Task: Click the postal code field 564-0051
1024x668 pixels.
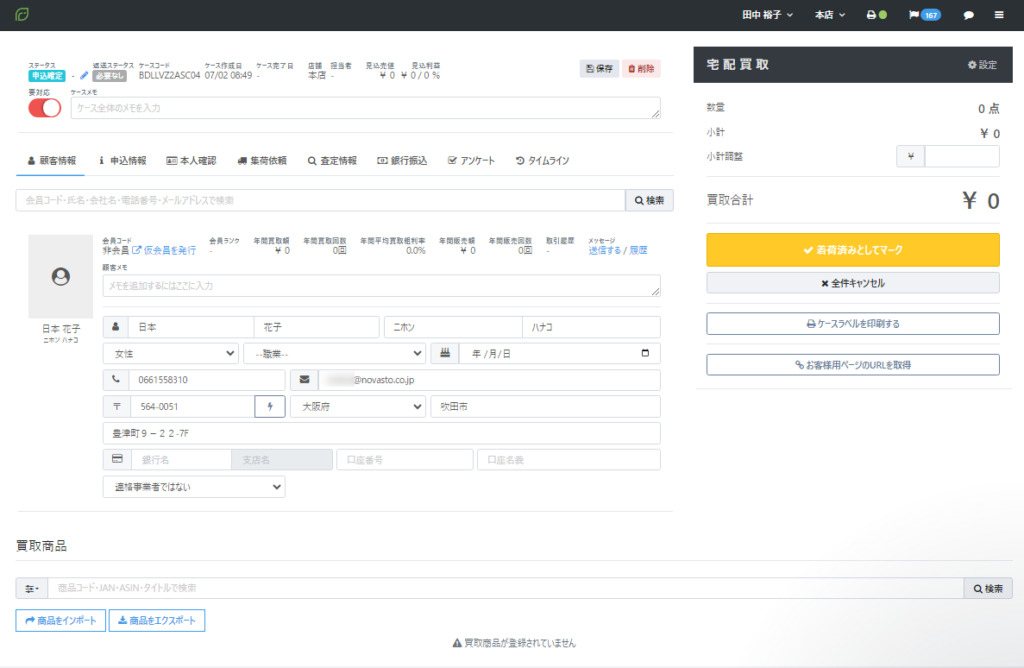Action: pyautogui.click(x=193, y=406)
